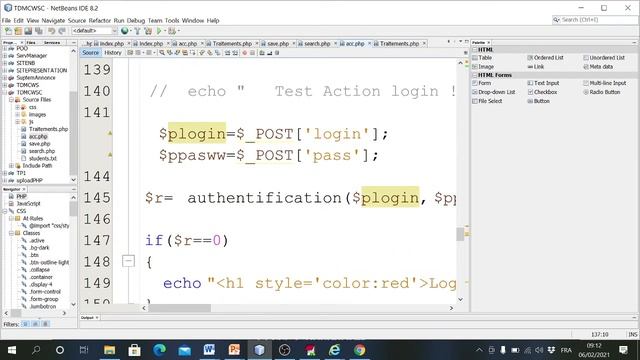Screen dimensions: 640x360
Task: Select the Ordered List palette item
Action: click(545, 58)
